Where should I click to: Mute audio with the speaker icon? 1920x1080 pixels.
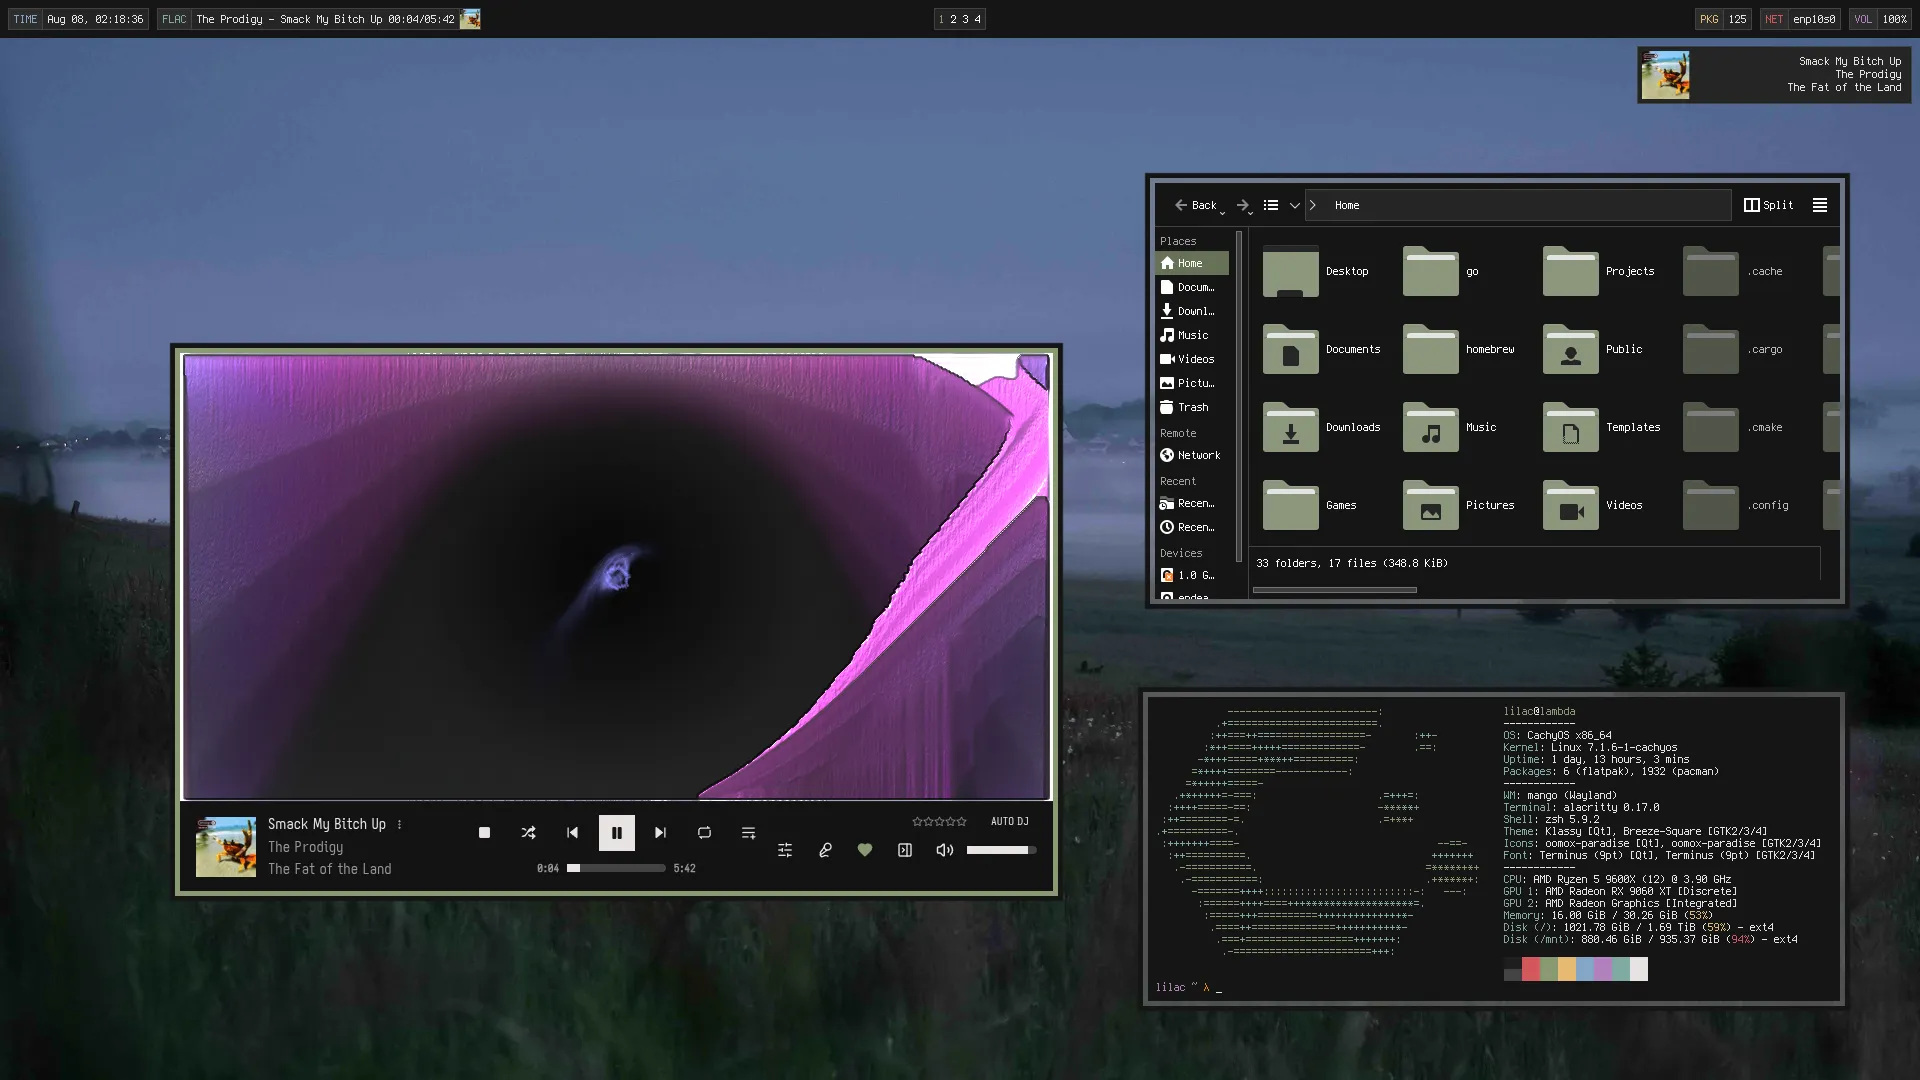point(944,850)
